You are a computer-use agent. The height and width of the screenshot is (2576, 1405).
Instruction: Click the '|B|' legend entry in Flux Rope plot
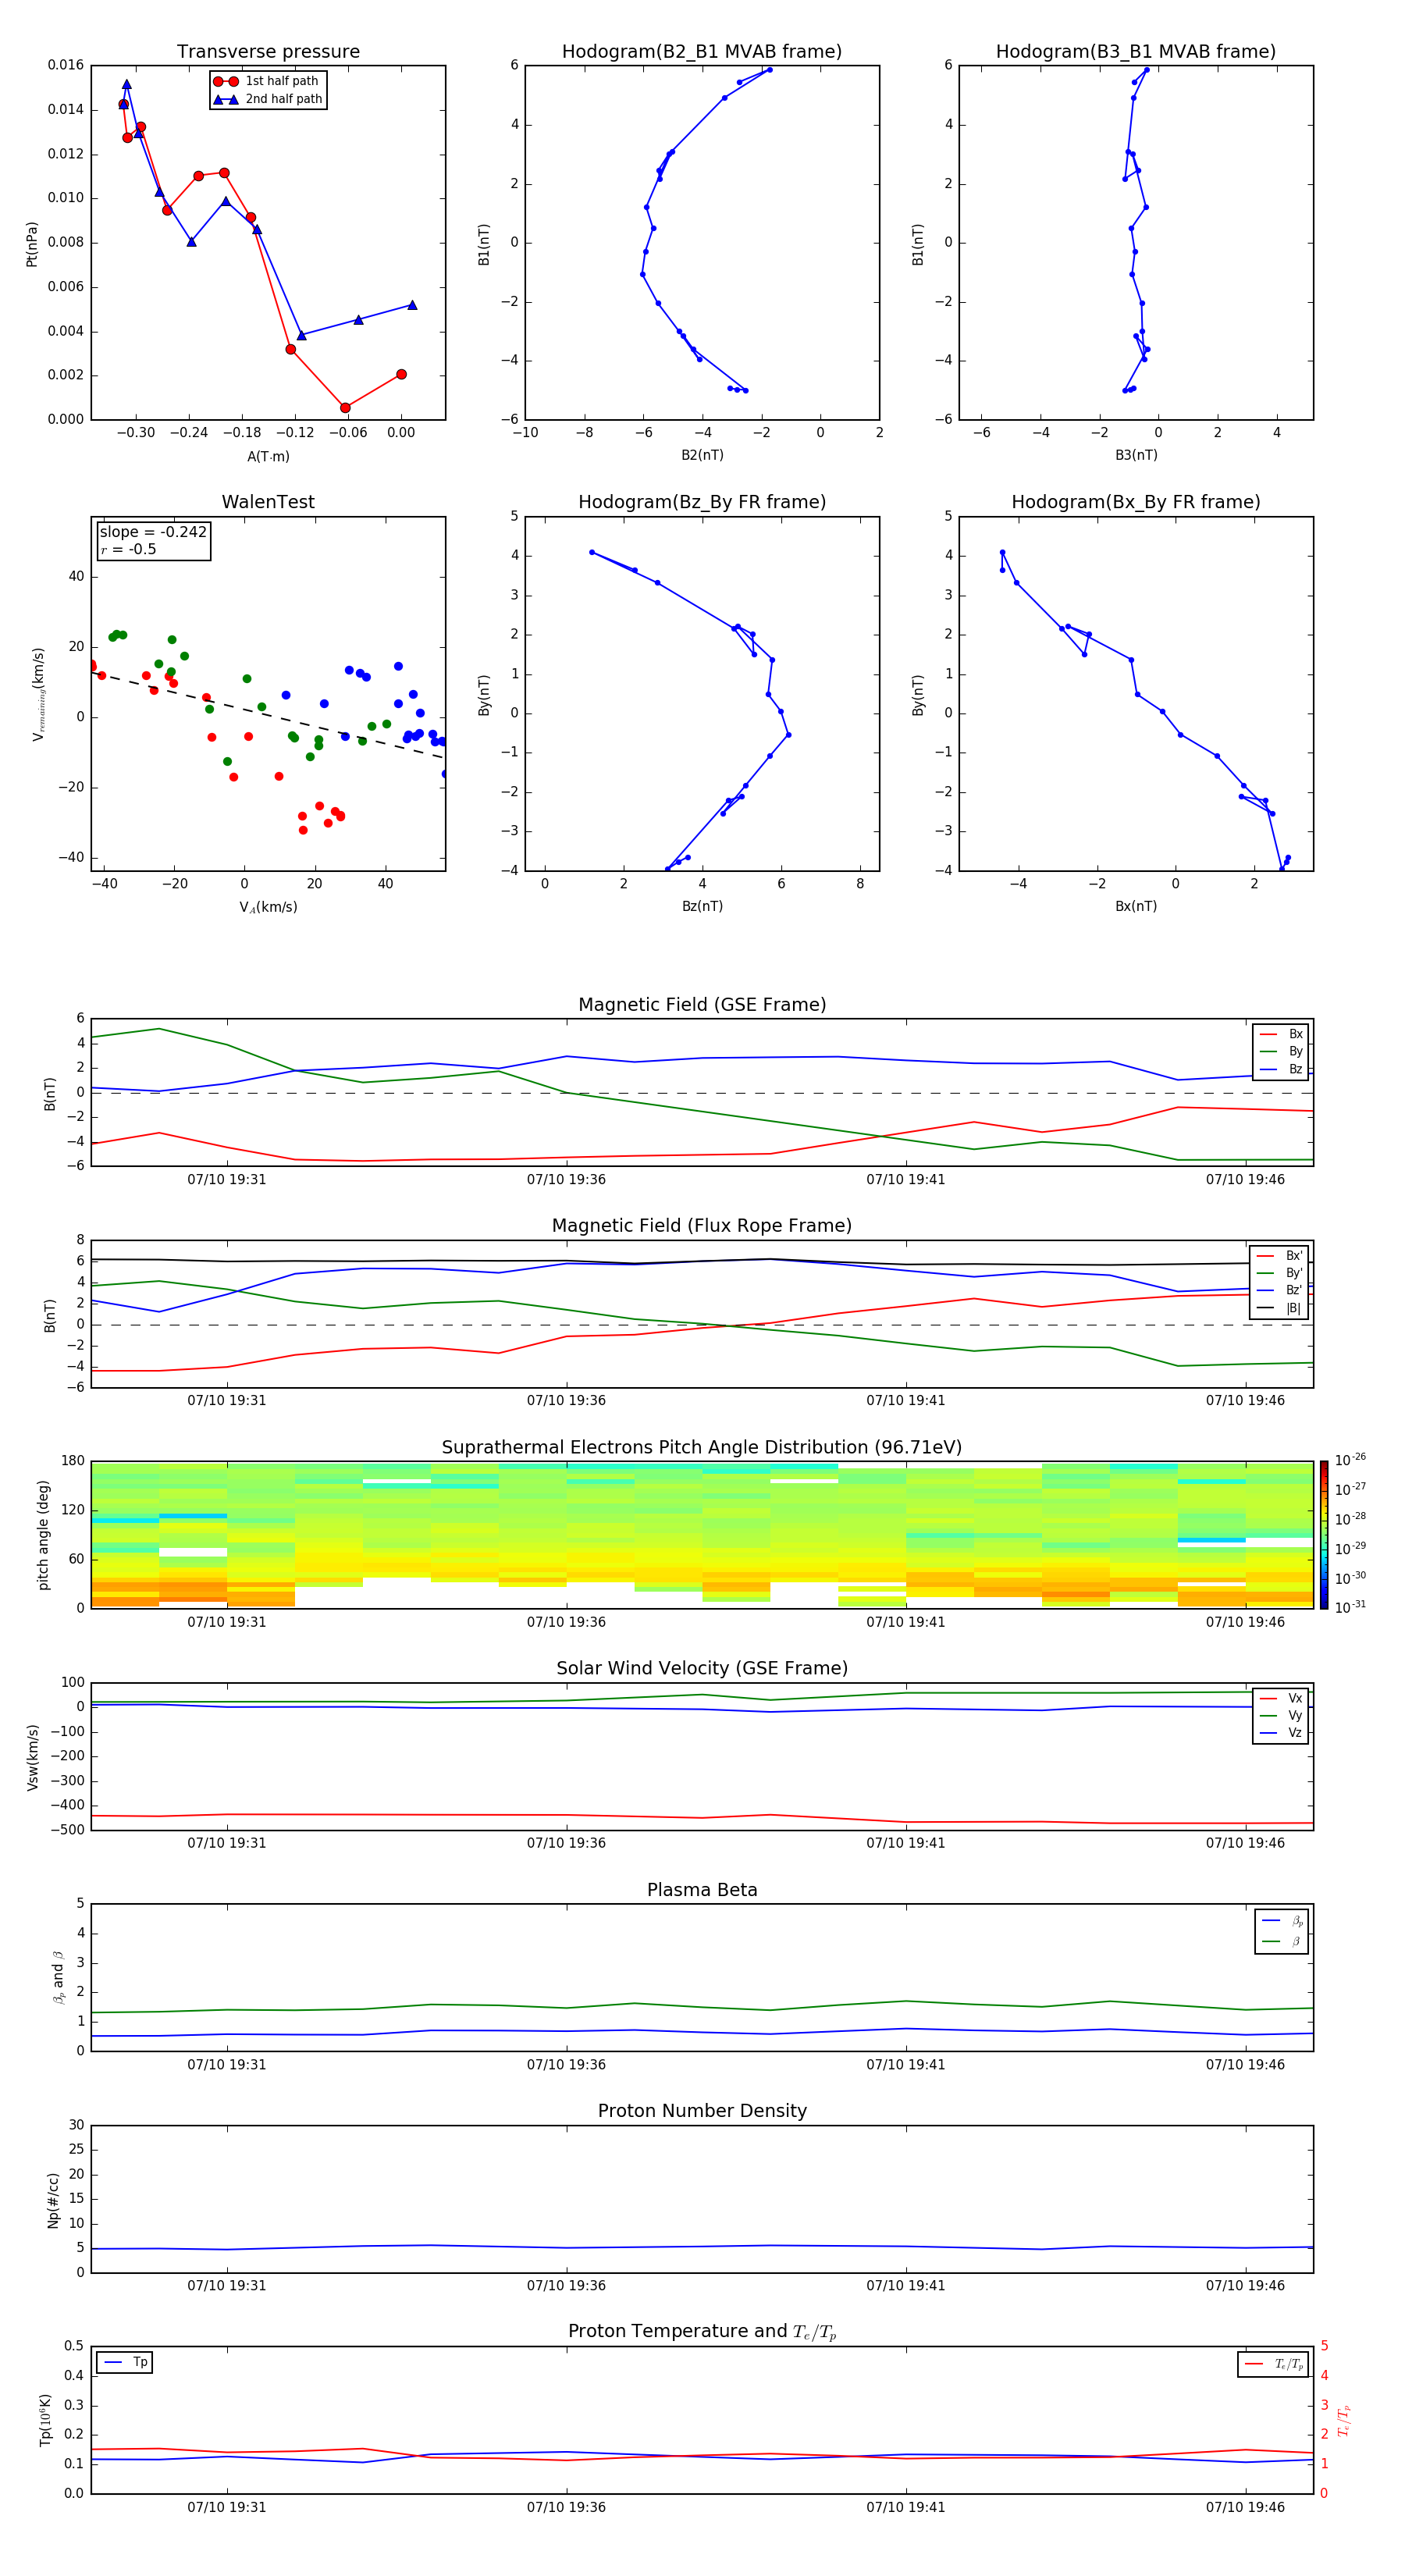[1279, 1308]
